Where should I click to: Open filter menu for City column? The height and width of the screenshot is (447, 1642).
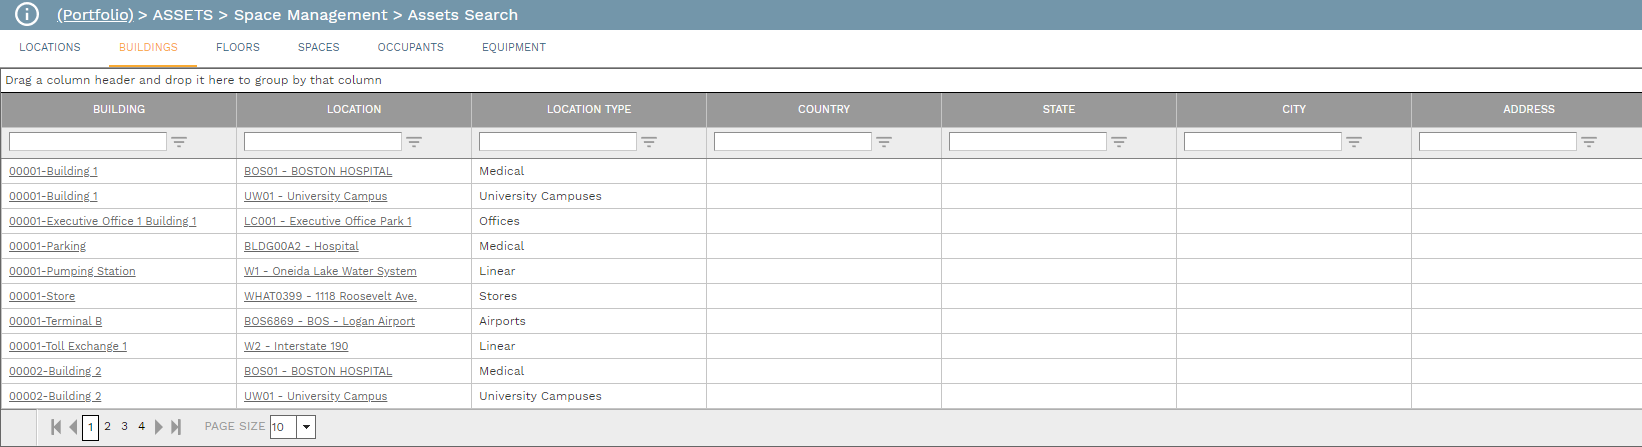point(1354,142)
